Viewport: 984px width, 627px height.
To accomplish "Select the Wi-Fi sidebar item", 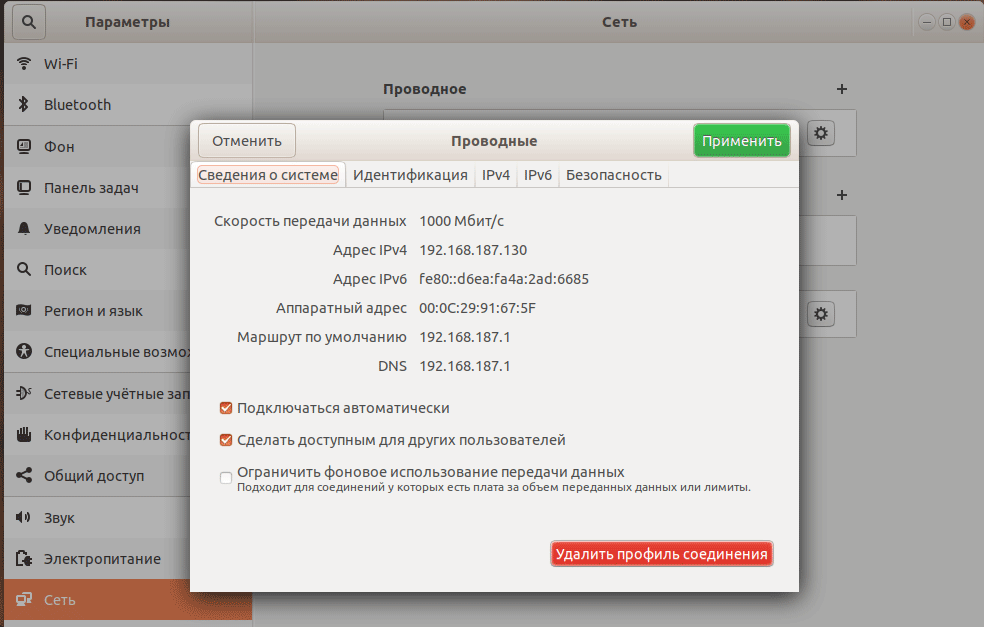I will (128, 63).
